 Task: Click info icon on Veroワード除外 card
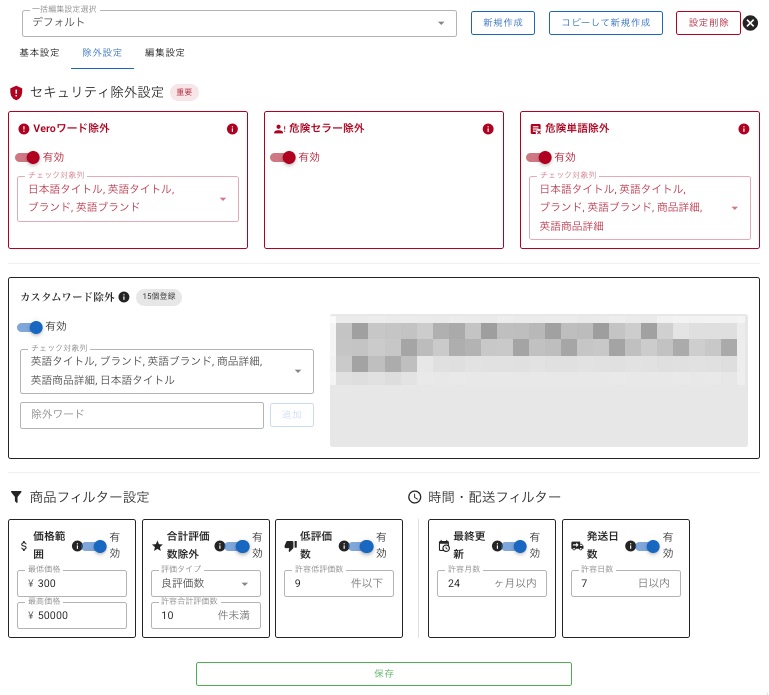[232, 129]
